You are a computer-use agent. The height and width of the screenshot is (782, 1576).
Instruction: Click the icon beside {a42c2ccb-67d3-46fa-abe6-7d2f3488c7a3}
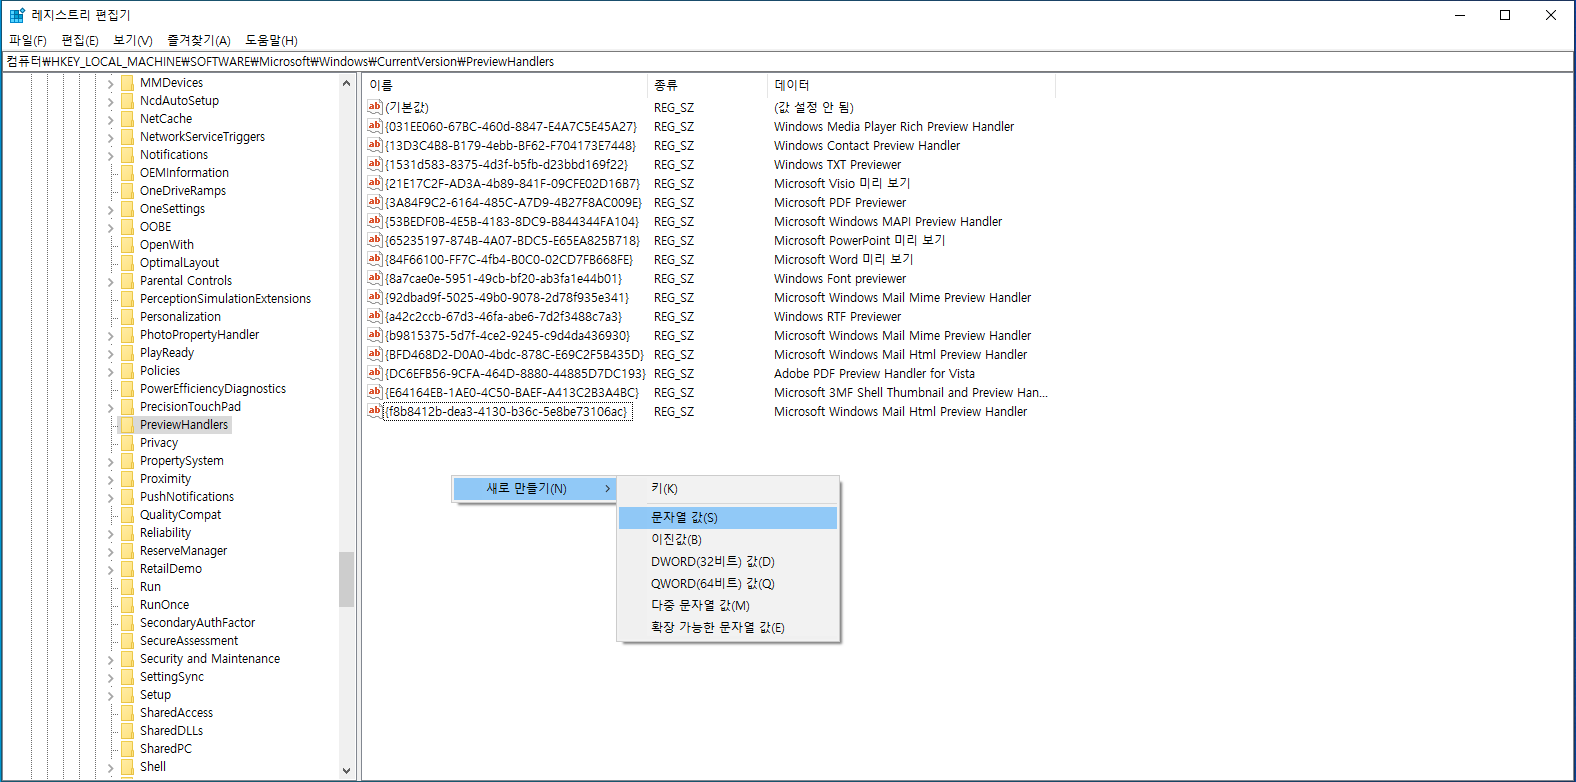coord(375,316)
